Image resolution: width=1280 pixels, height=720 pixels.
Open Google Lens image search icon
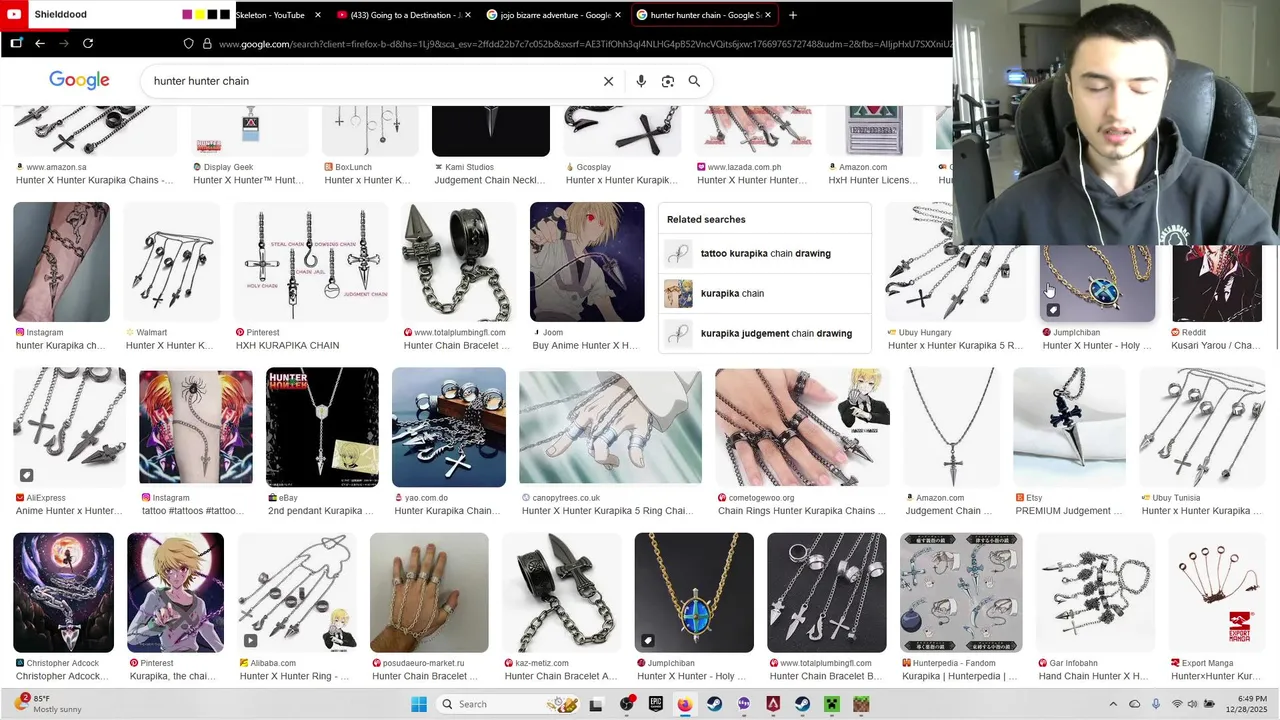pyautogui.click(x=668, y=81)
